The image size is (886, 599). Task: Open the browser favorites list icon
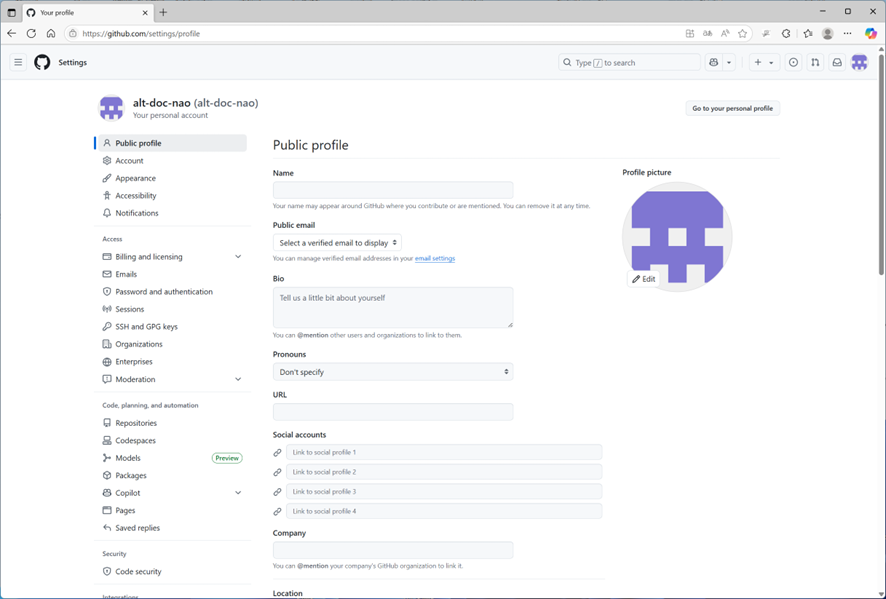tap(808, 33)
